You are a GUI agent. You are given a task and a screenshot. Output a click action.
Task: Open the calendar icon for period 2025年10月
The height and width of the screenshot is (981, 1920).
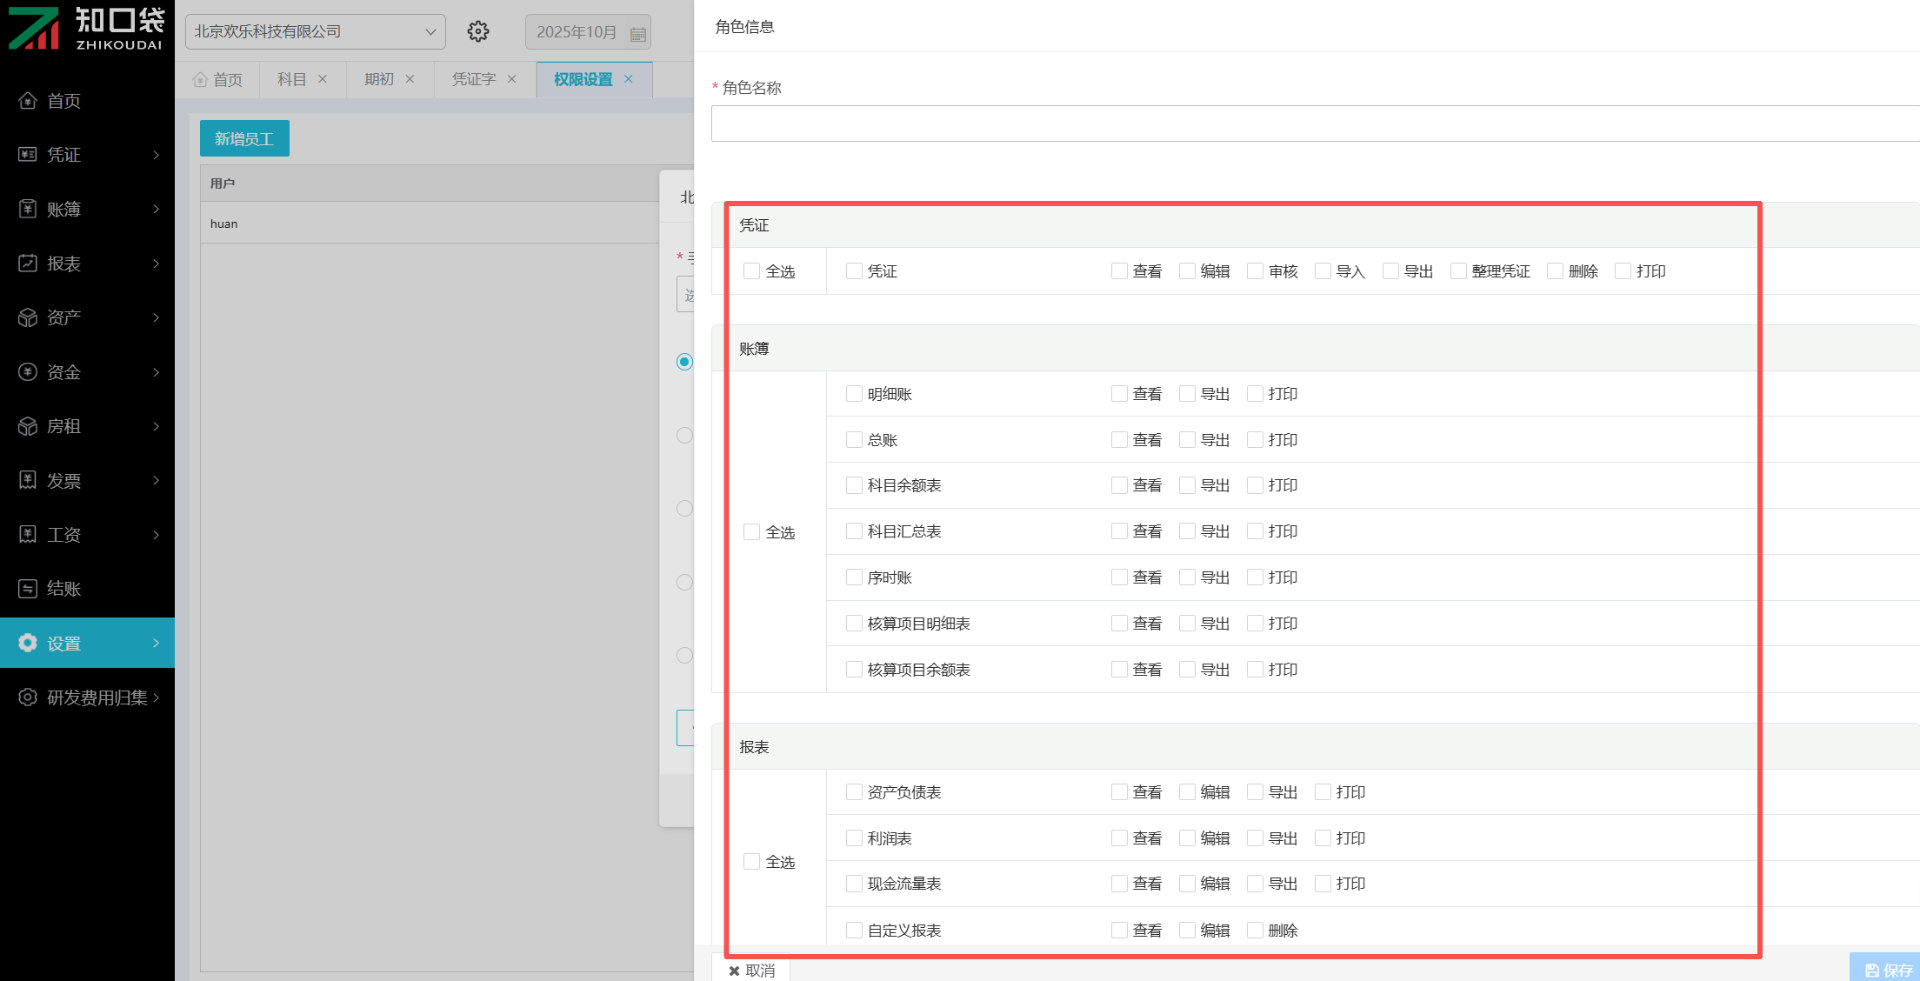(x=637, y=34)
